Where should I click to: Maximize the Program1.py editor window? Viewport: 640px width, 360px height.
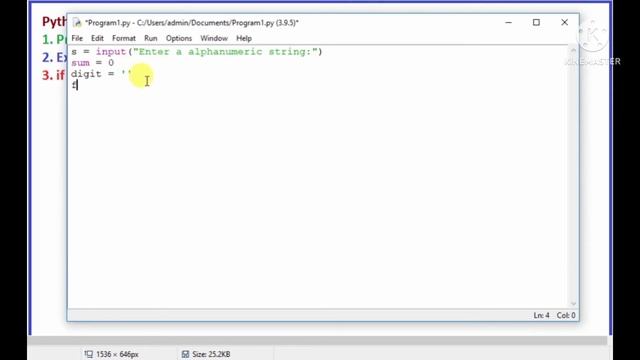[x=536, y=22]
